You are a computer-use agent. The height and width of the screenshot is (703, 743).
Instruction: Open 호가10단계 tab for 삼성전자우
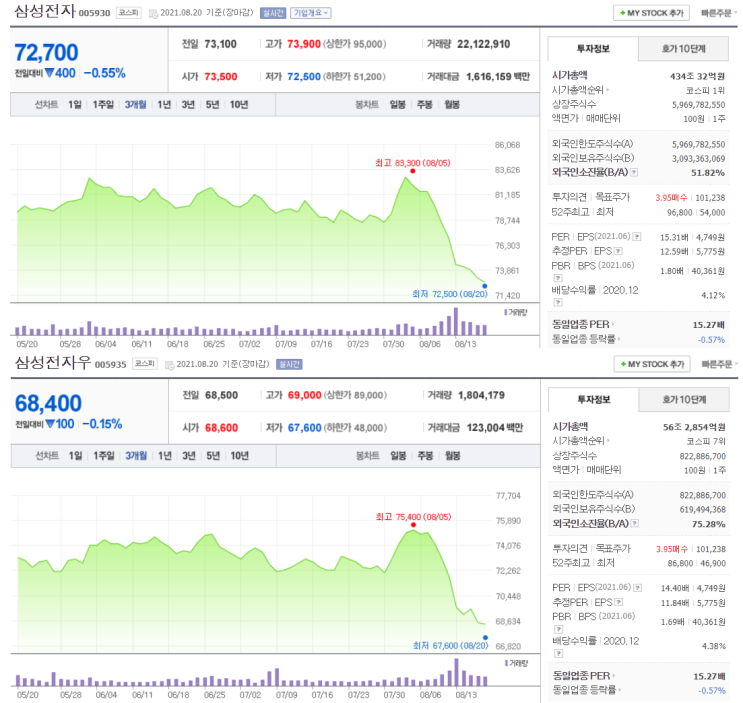tap(684, 400)
